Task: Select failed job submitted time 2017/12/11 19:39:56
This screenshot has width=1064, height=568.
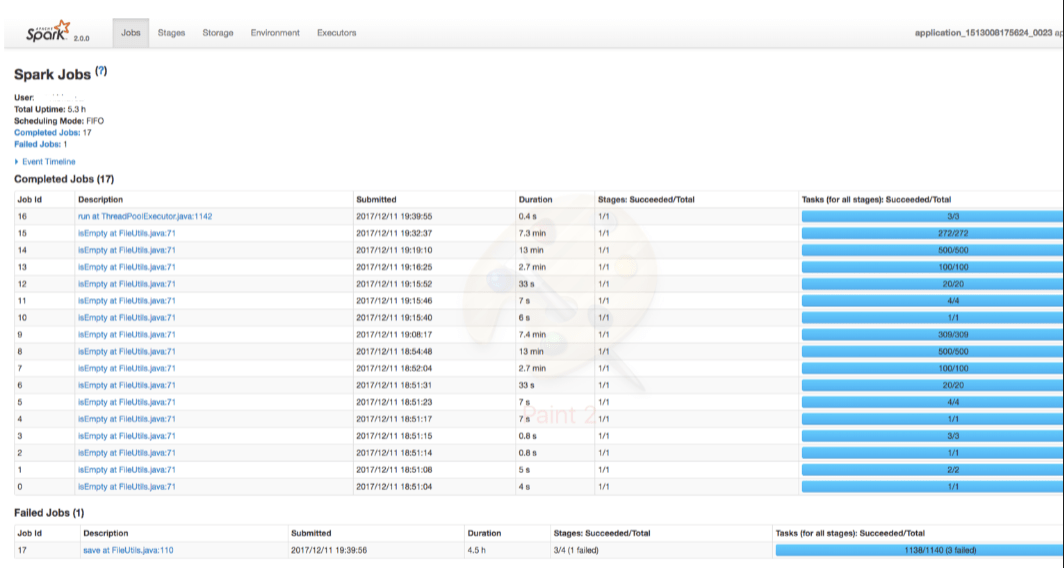Action: click(329, 550)
